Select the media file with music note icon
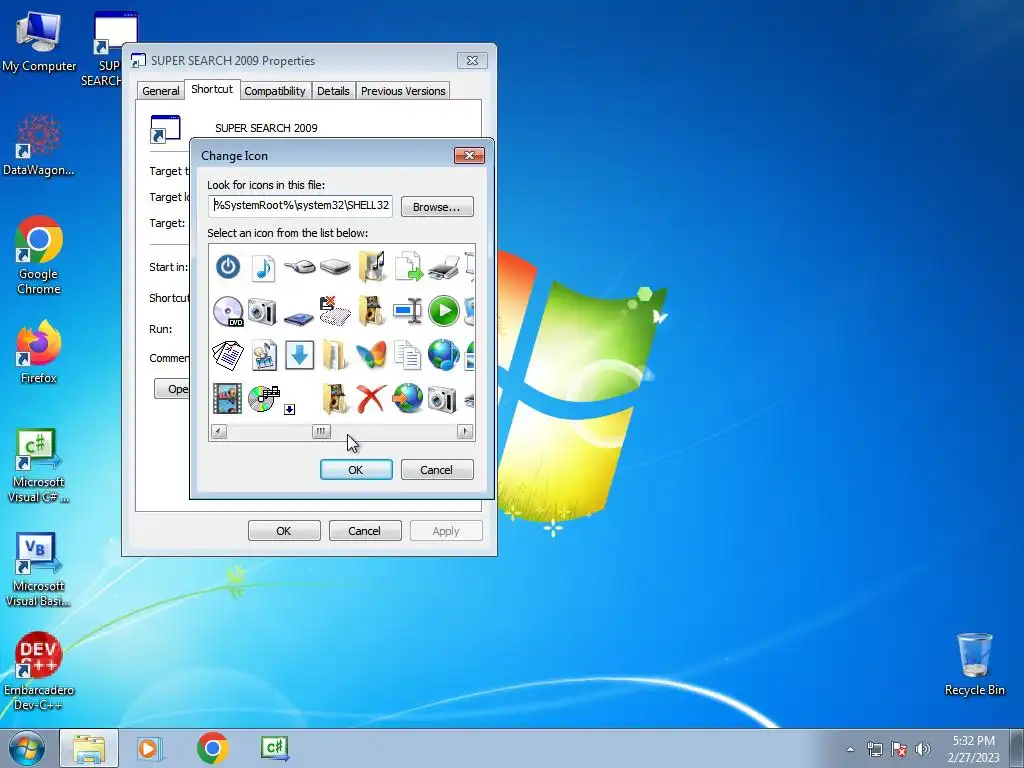Image resolution: width=1024 pixels, height=768 pixels. coord(264,355)
